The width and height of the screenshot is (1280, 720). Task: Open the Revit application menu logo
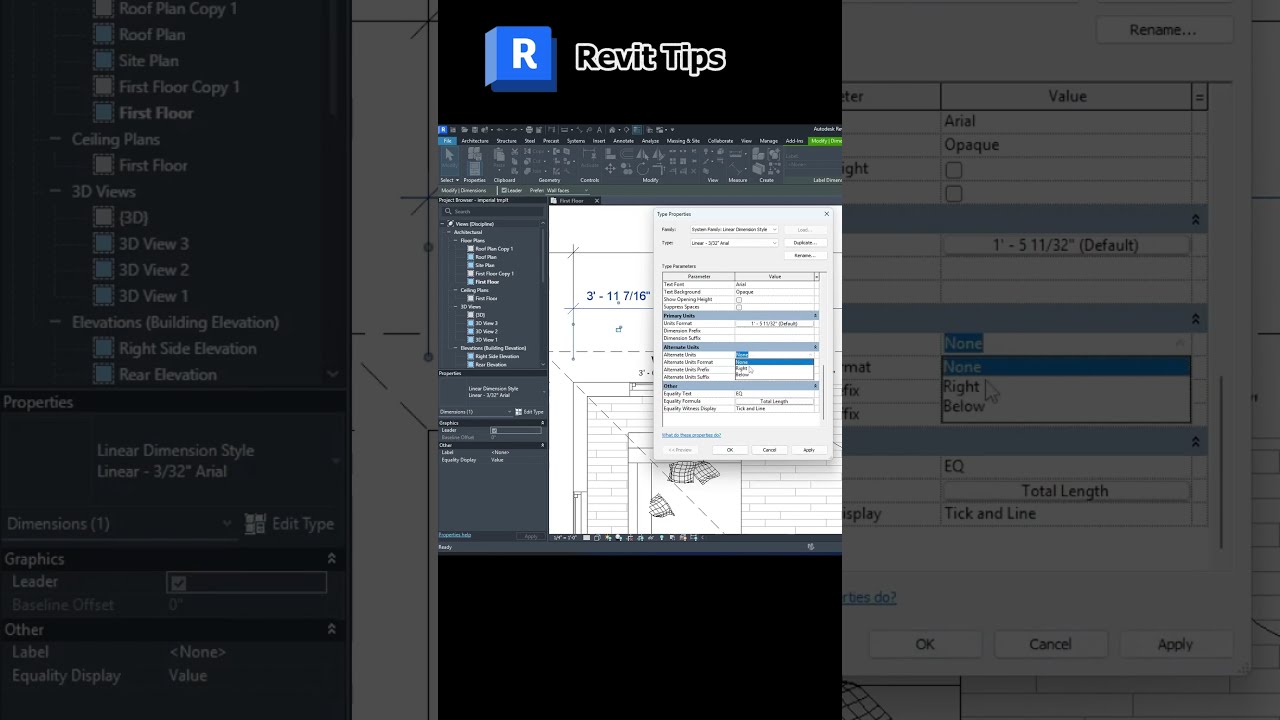point(443,129)
